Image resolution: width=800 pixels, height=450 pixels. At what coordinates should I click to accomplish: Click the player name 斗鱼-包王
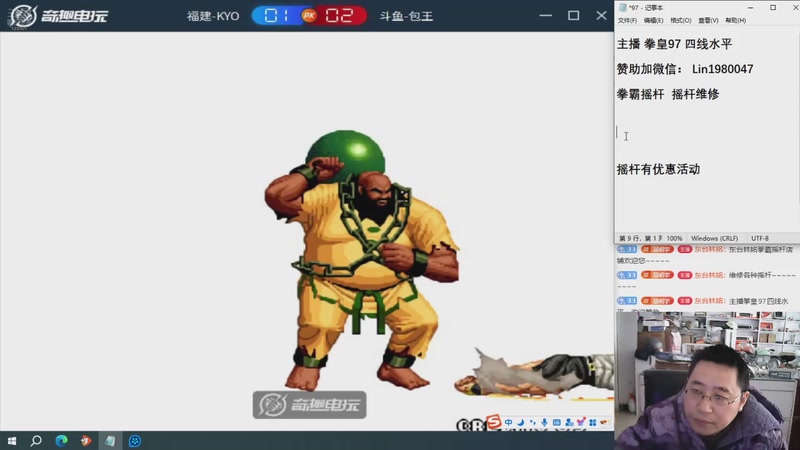coord(406,16)
